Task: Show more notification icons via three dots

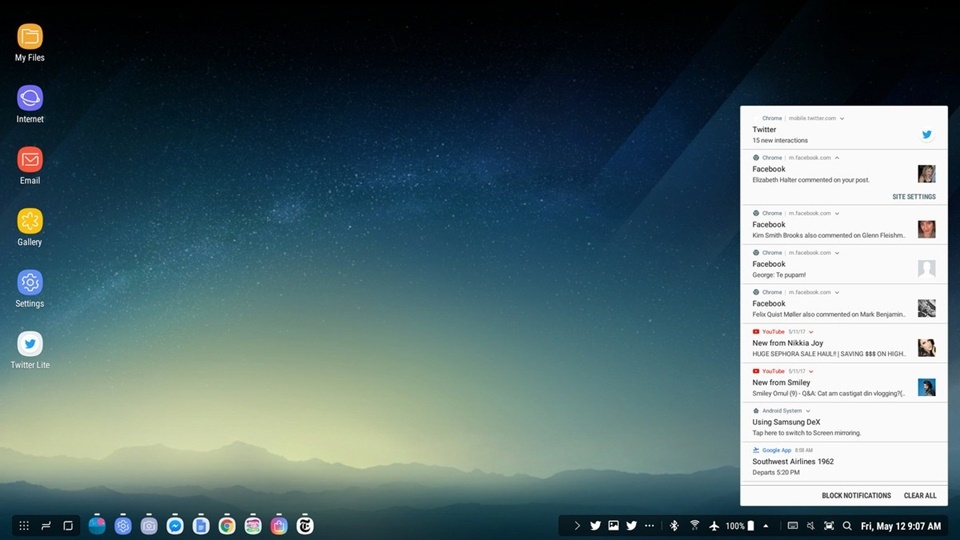Action: coord(650,525)
